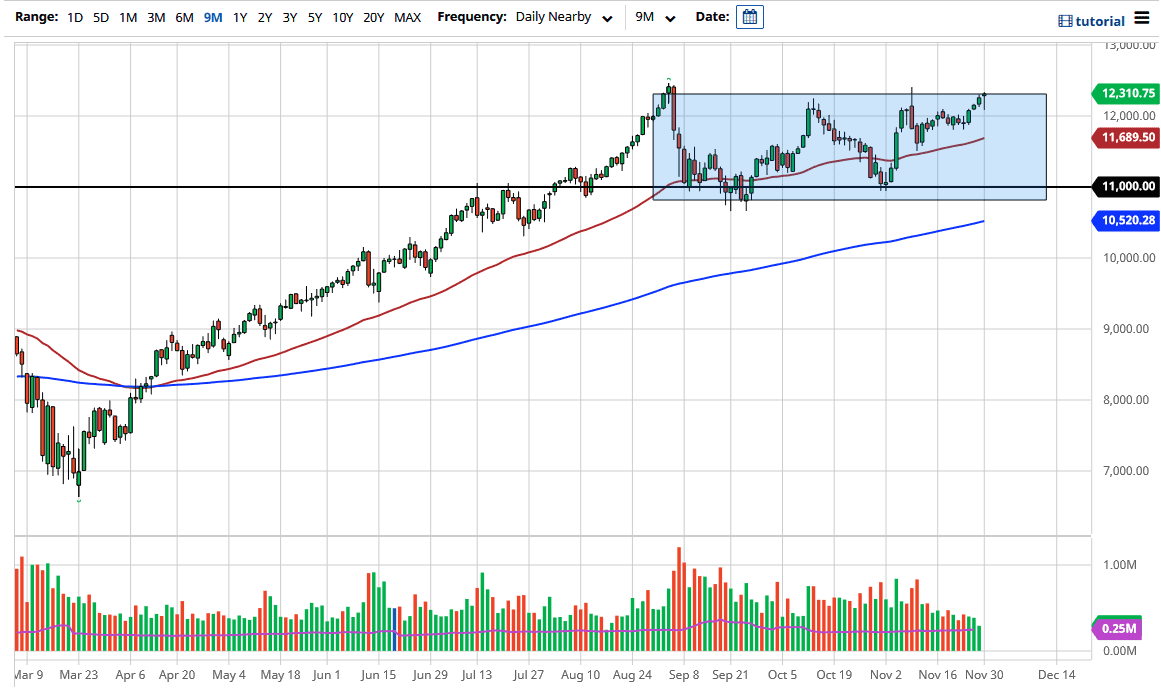Select the 5Y range
The width and height of the screenshot is (1161, 694).
pyautogui.click(x=314, y=17)
